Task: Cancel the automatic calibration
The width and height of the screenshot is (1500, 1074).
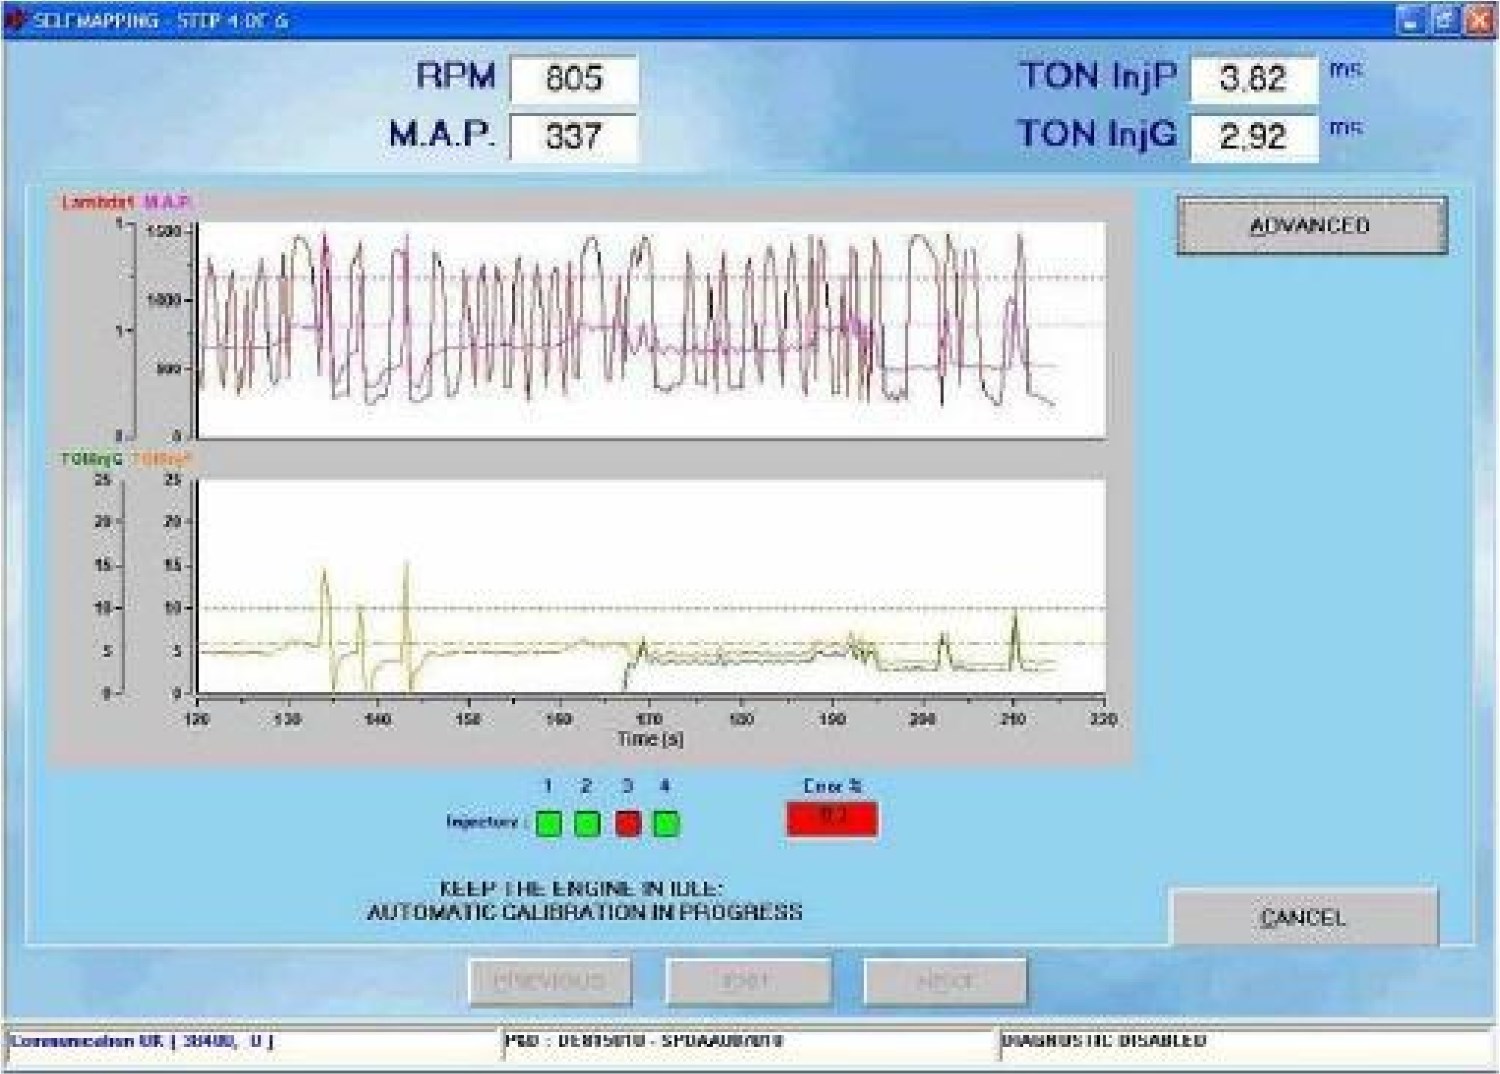Action: point(1303,917)
